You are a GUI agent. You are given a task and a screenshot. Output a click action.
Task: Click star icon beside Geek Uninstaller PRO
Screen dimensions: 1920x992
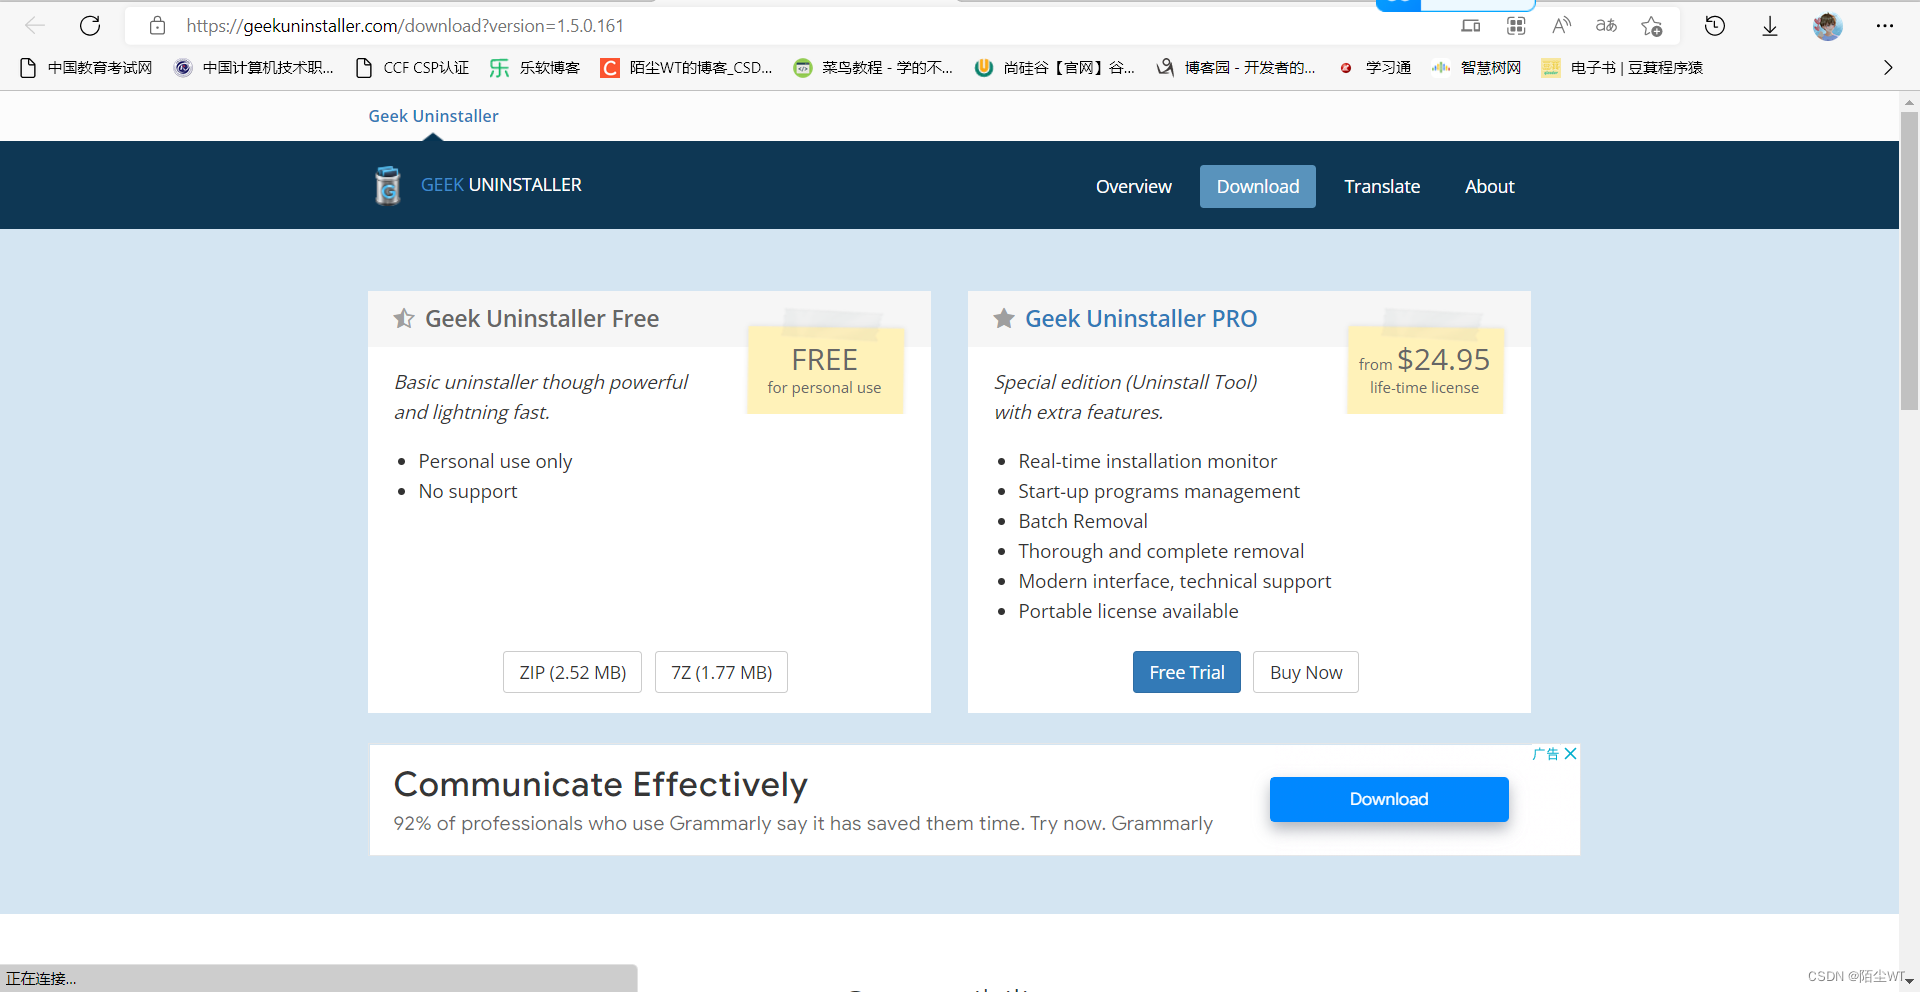[x=1004, y=319]
